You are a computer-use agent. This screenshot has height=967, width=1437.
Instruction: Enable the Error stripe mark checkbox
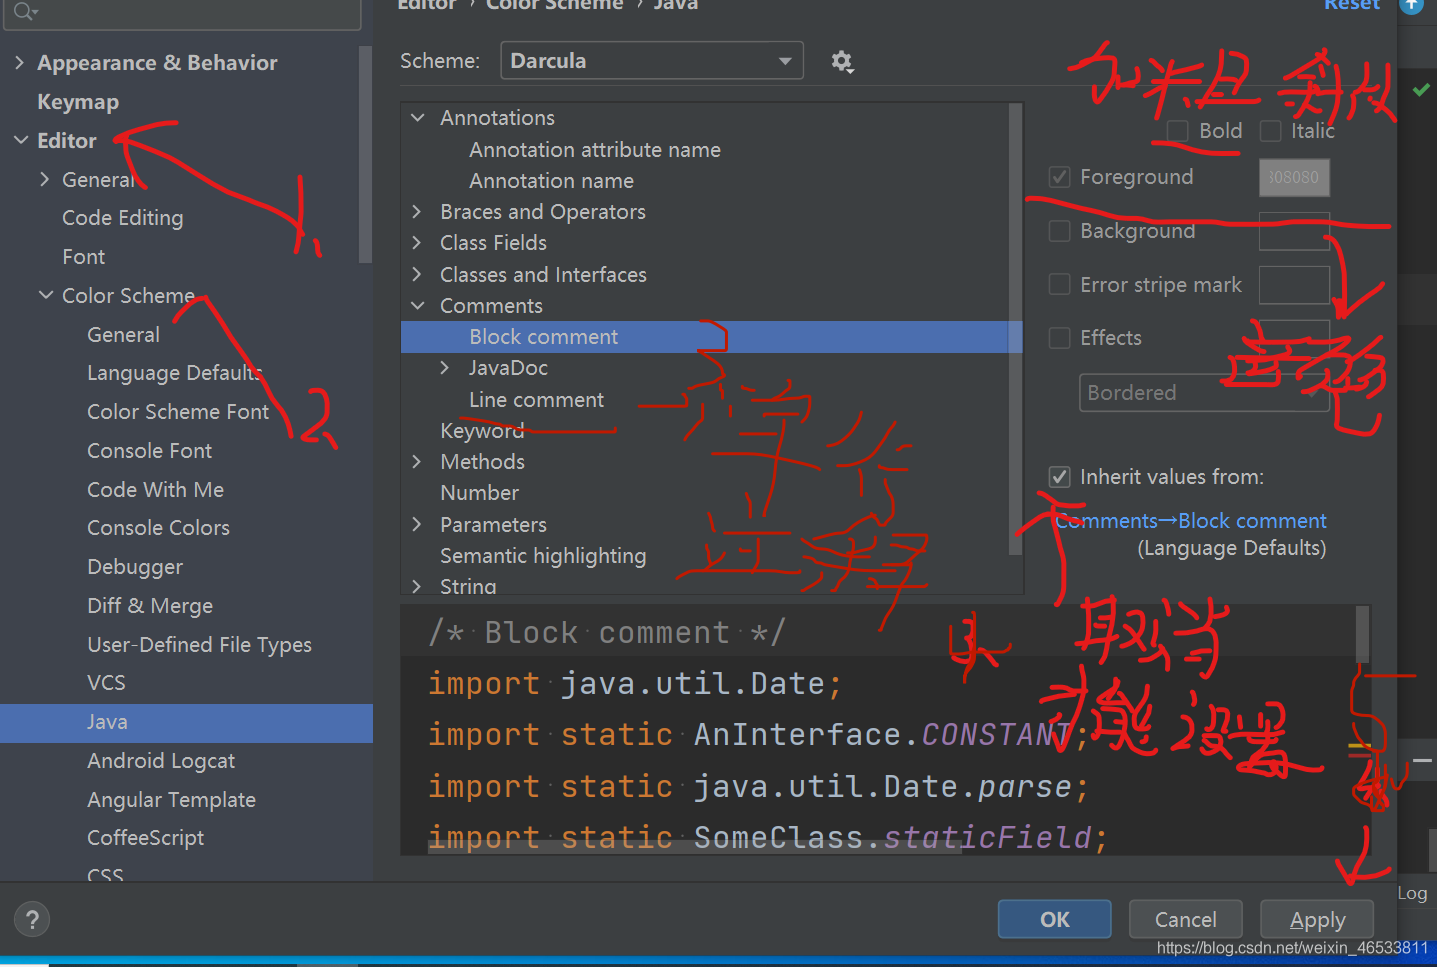click(x=1059, y=285)
